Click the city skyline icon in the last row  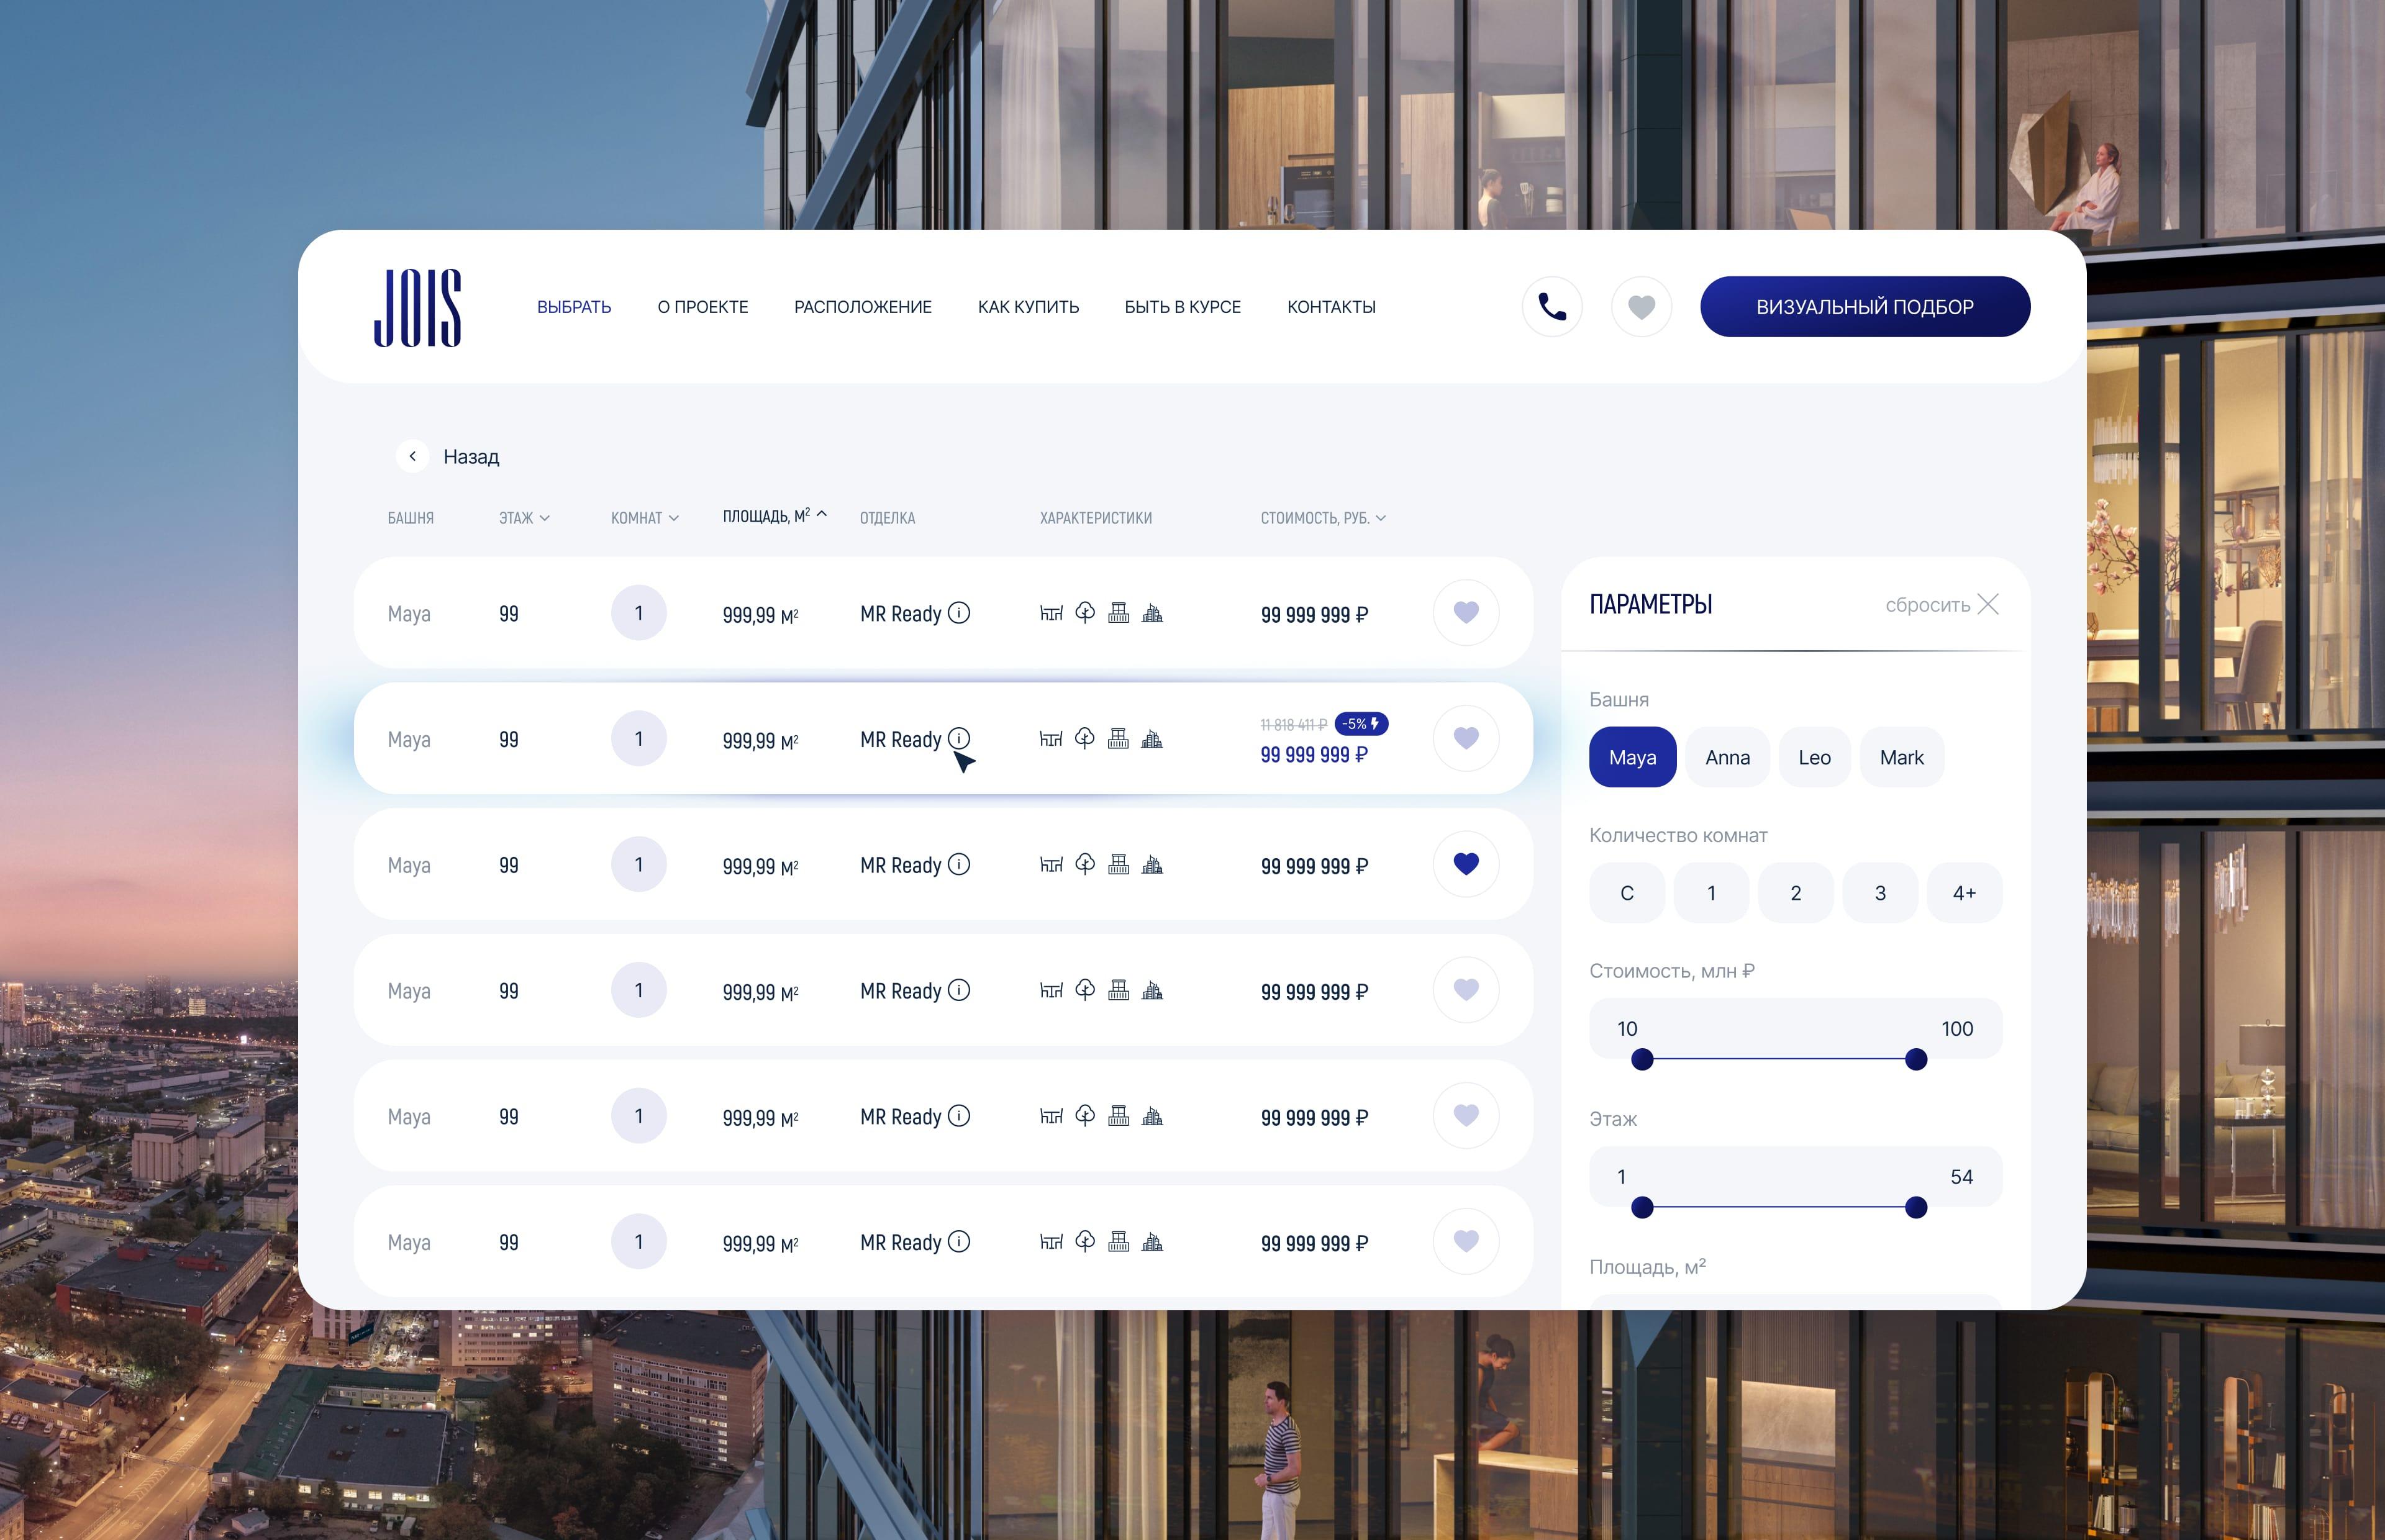coord(1152,1242)
